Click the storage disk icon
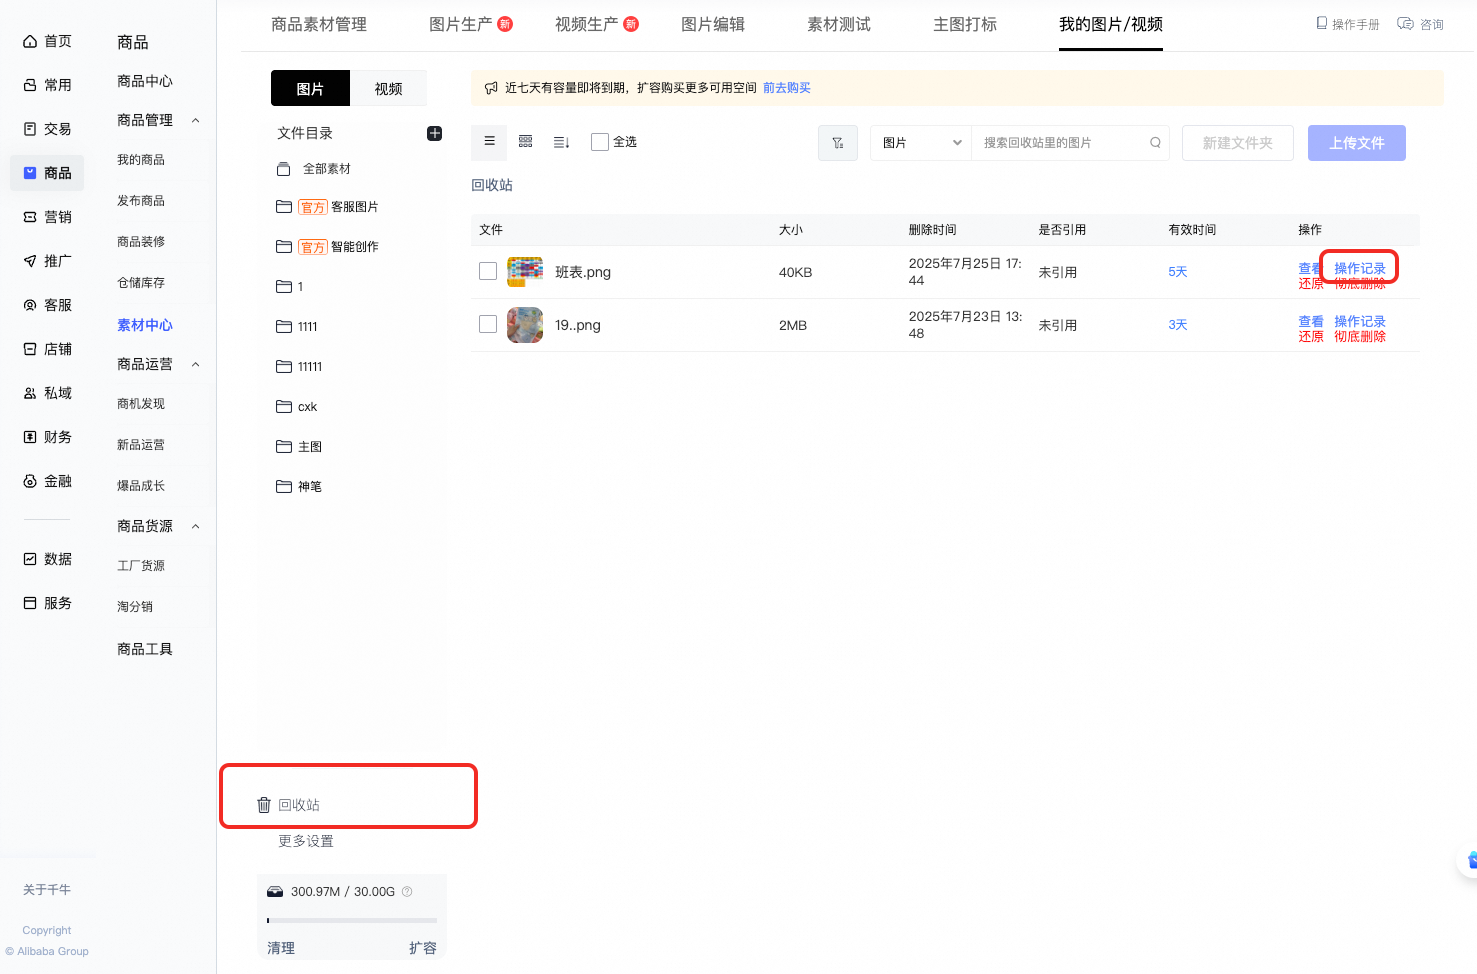The width and height of the screenshot is (1477, 974). click(x=275, y=891)
